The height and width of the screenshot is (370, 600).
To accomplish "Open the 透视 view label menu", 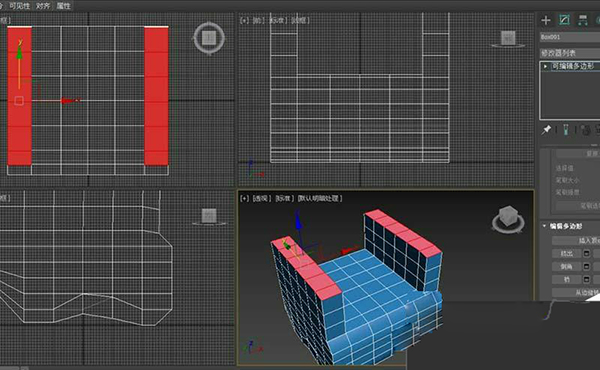I will click(262, 198).
